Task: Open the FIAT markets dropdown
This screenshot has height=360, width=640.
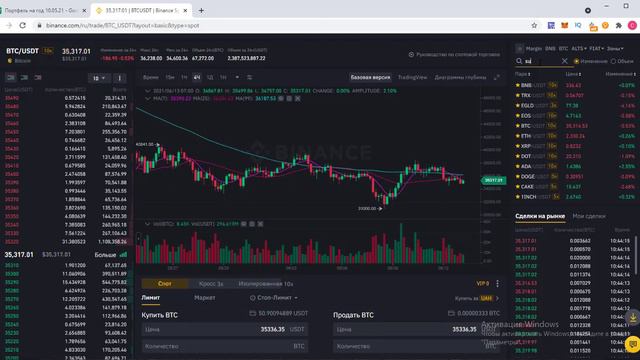Action: [x=596, y=49]
